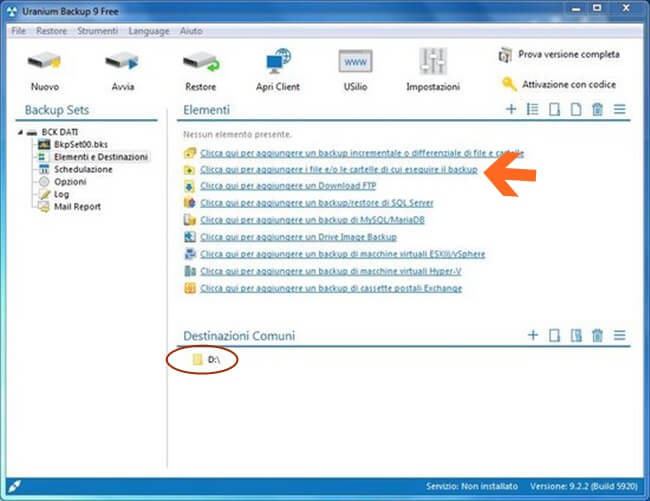650x501 pixels.
Task: Open Log in tree
Action: pyautogui.click(x=61, y=194)
